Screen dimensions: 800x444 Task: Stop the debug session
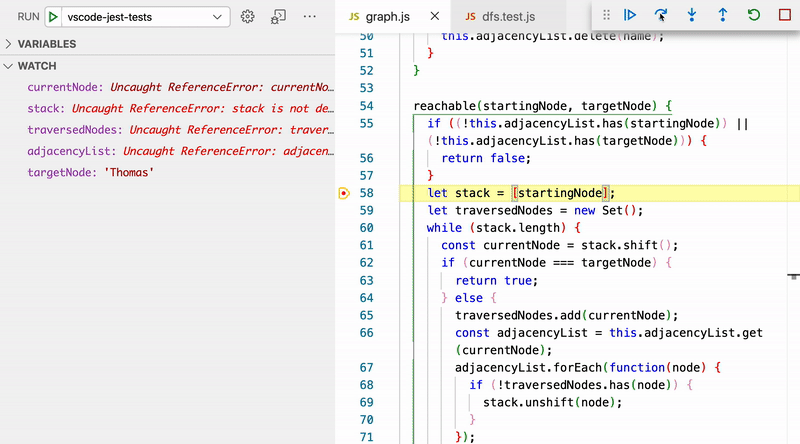click(785, 15)
